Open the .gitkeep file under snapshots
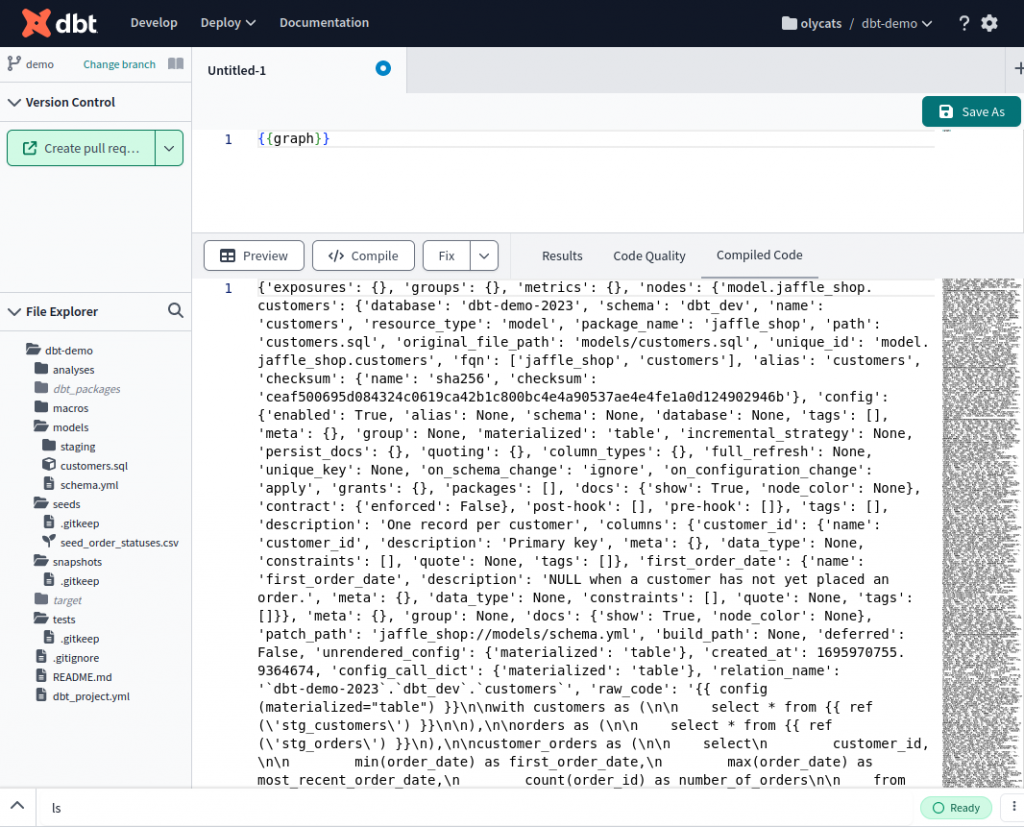Viewport: 1024px width, 827px height. pyautogui.click(x=80, y=581)
